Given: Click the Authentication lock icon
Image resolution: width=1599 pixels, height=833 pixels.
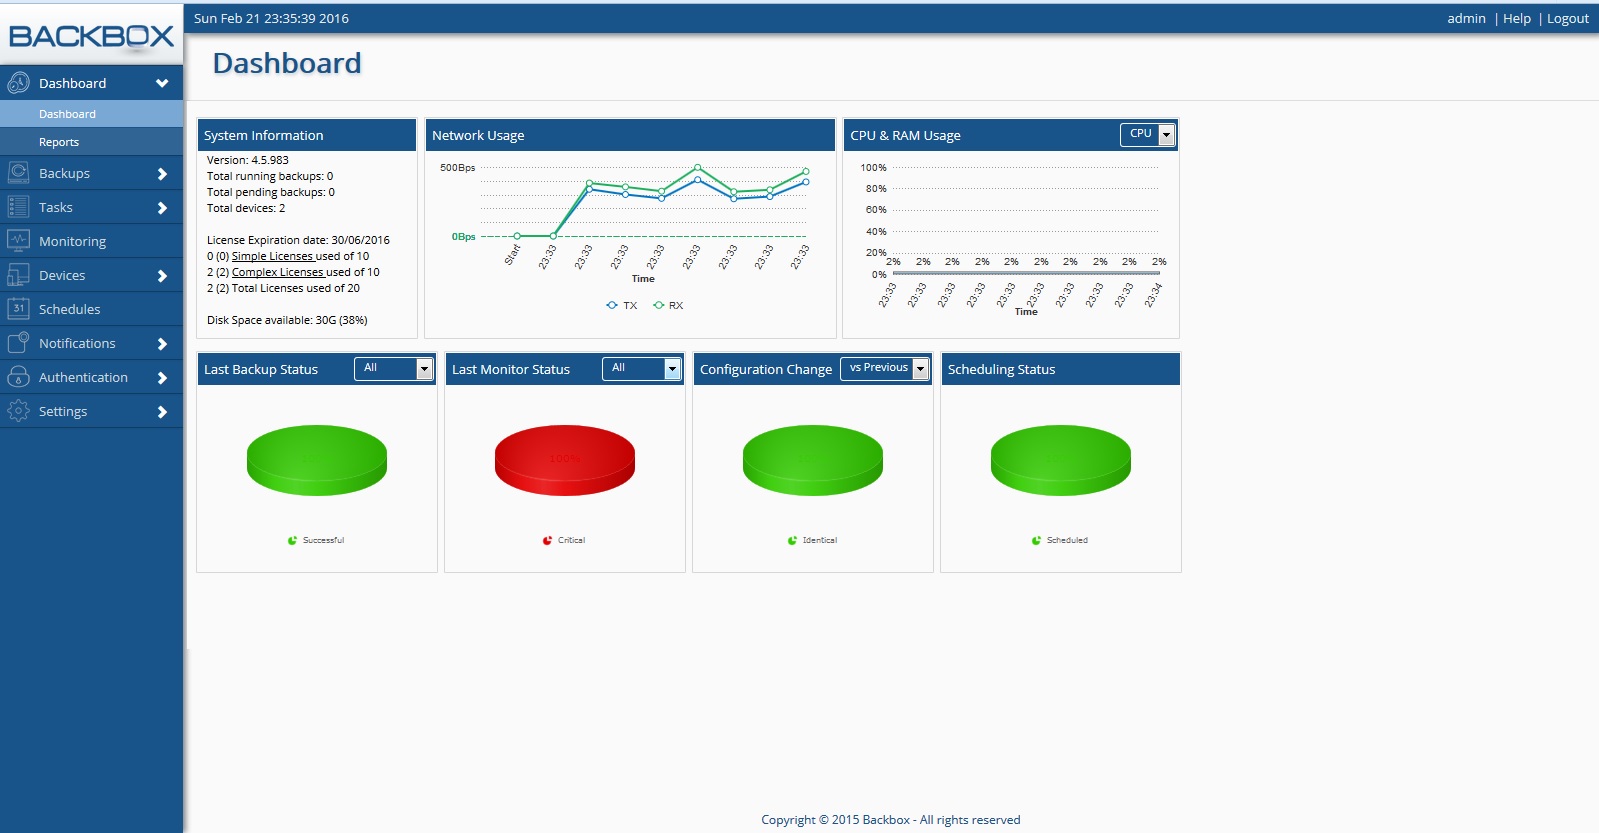Looking at the screenshot, I should point(18,377).
